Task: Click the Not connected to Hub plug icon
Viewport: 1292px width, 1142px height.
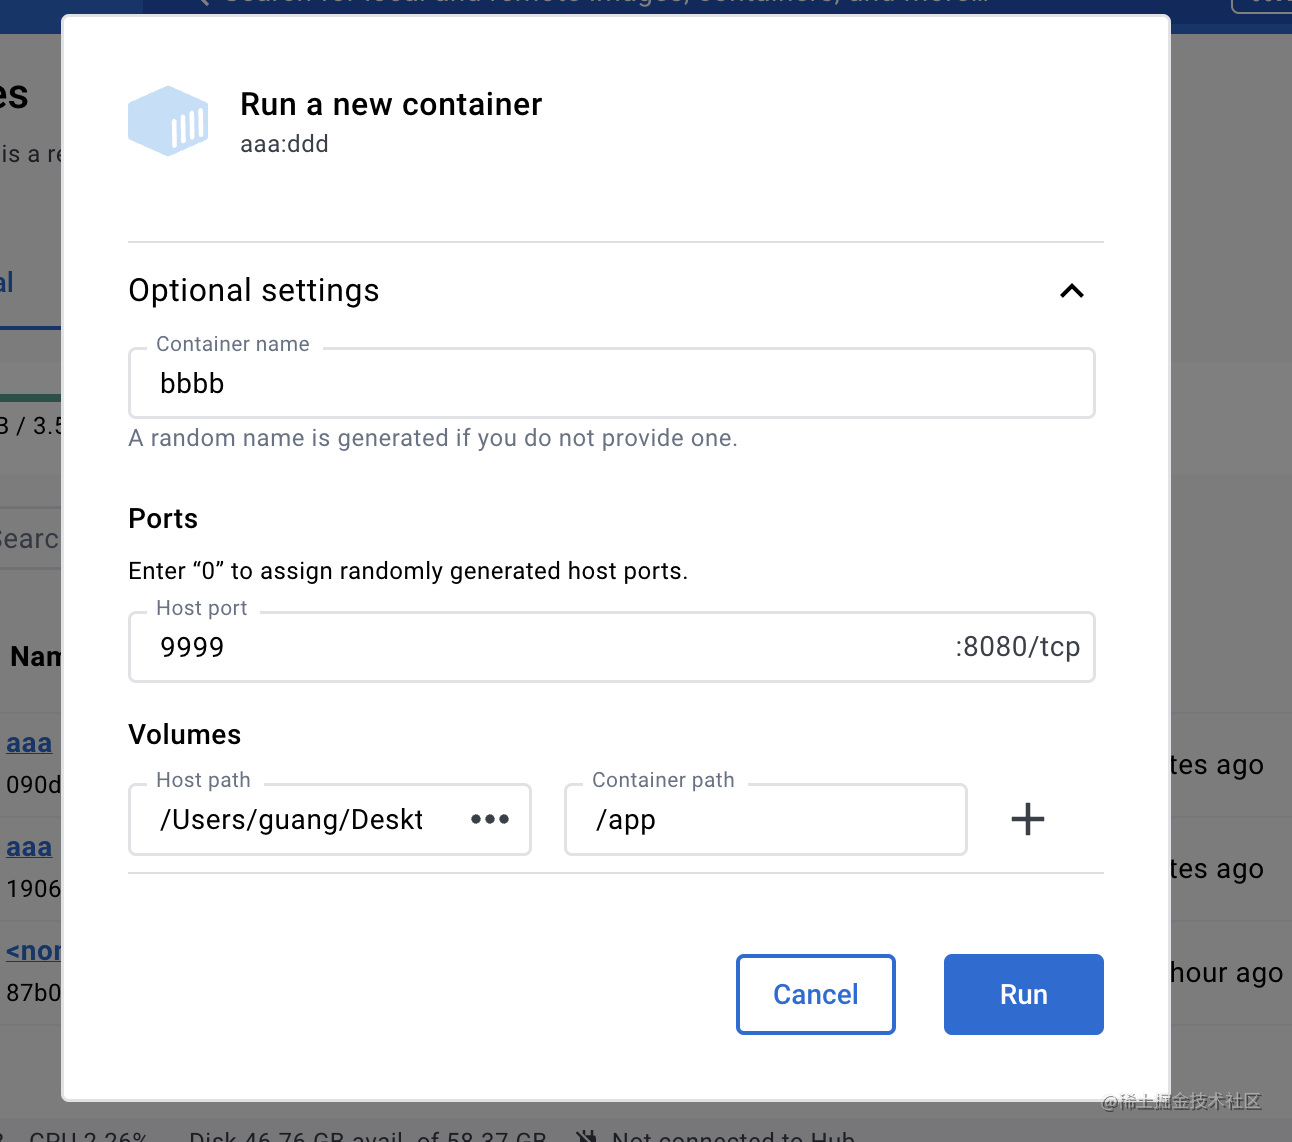Action: (x=587, y=1135)
